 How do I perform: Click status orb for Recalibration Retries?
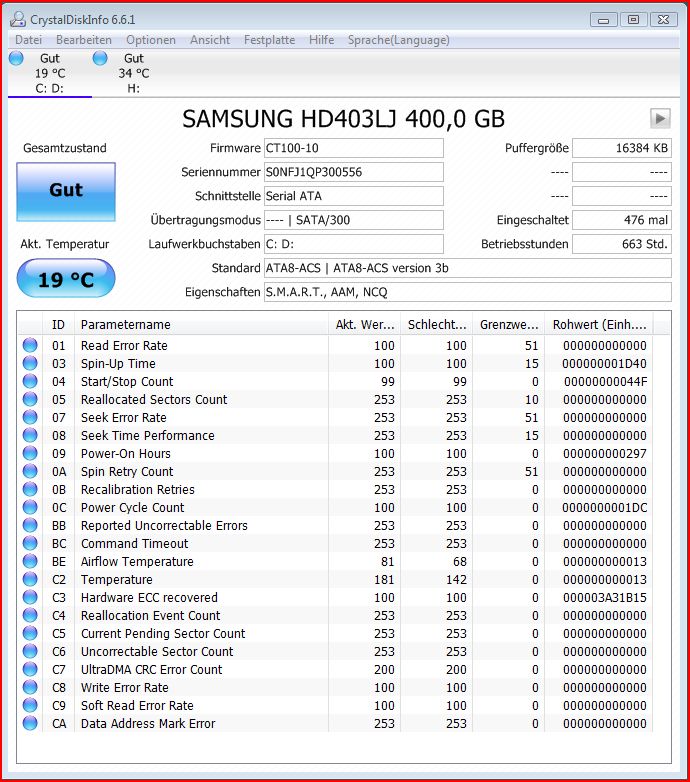pos(30,489)
